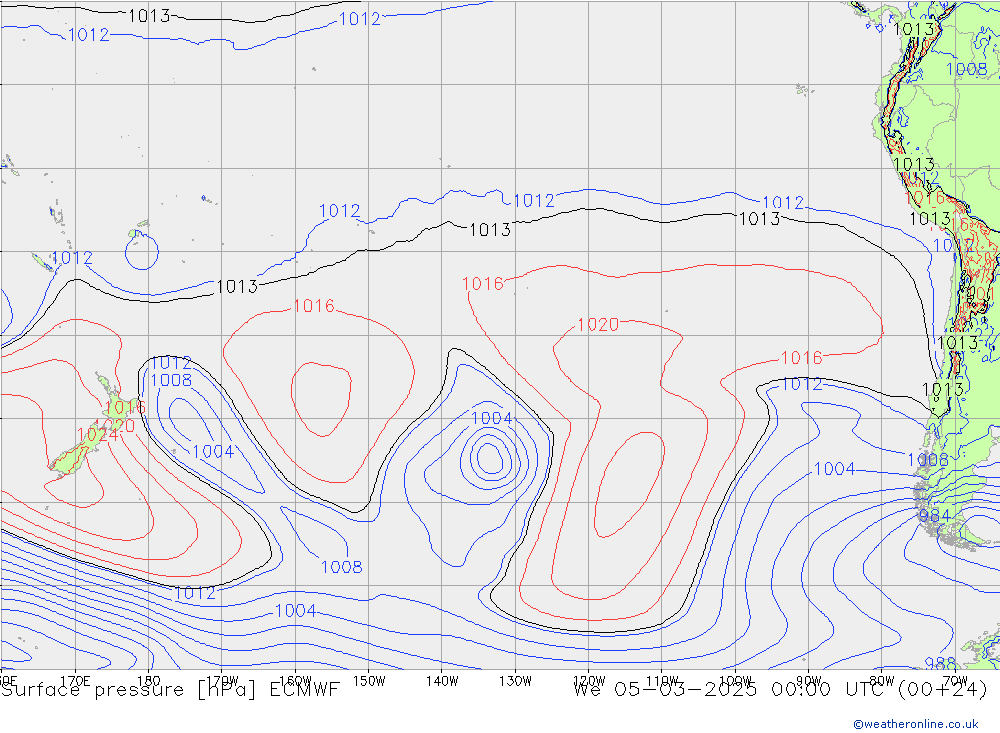Click the 1012 label inside the closed 1013 contour east of New Zealand

point(171,364)
